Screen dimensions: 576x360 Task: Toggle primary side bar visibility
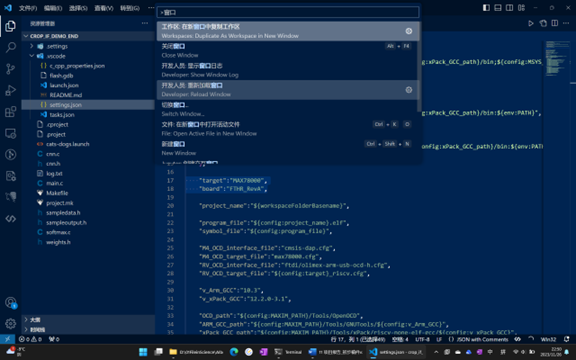(486, 8)
